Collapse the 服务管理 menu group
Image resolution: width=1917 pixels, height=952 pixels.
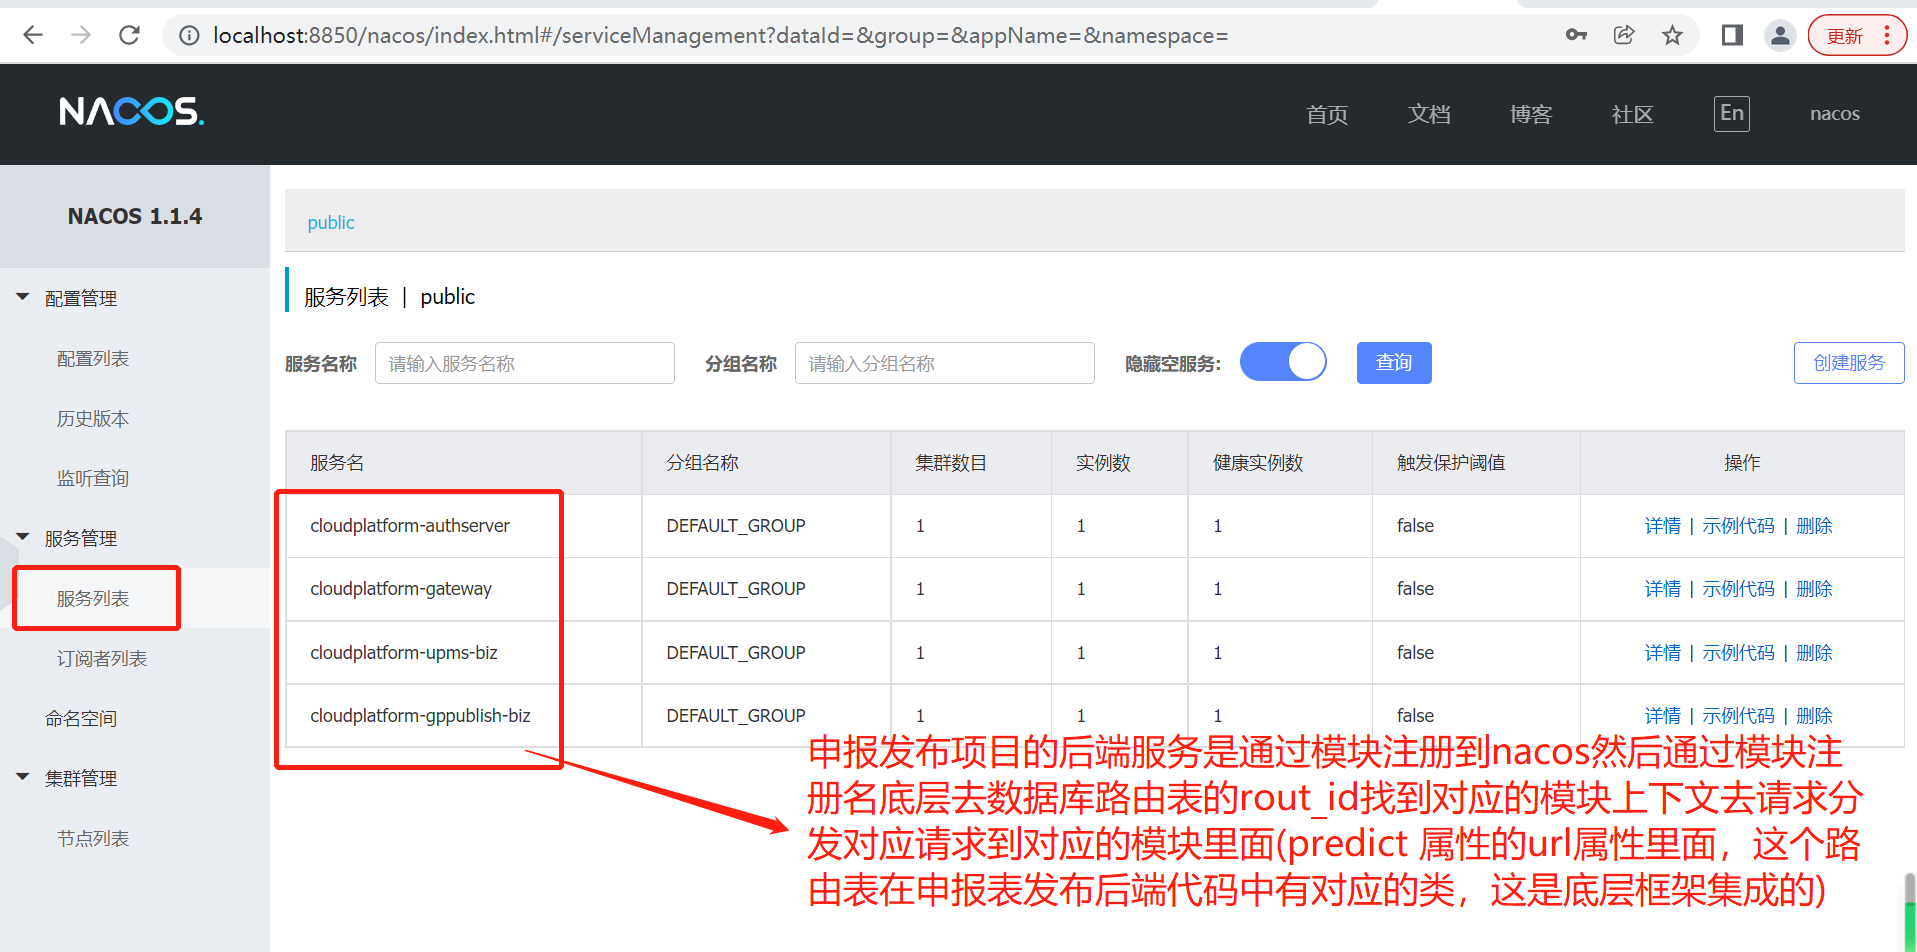point(23,537)
